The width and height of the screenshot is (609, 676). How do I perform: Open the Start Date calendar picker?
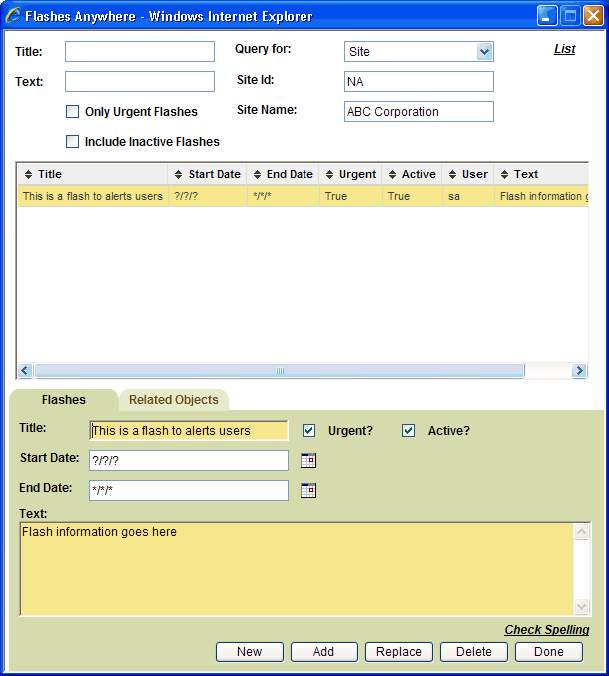tap(308, 460)
